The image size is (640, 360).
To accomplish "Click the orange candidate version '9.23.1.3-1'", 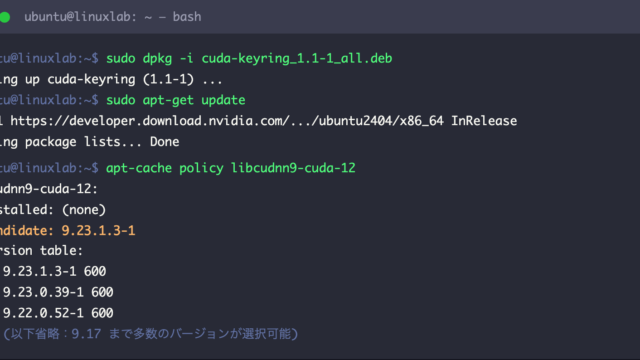I will pos(98,231).
